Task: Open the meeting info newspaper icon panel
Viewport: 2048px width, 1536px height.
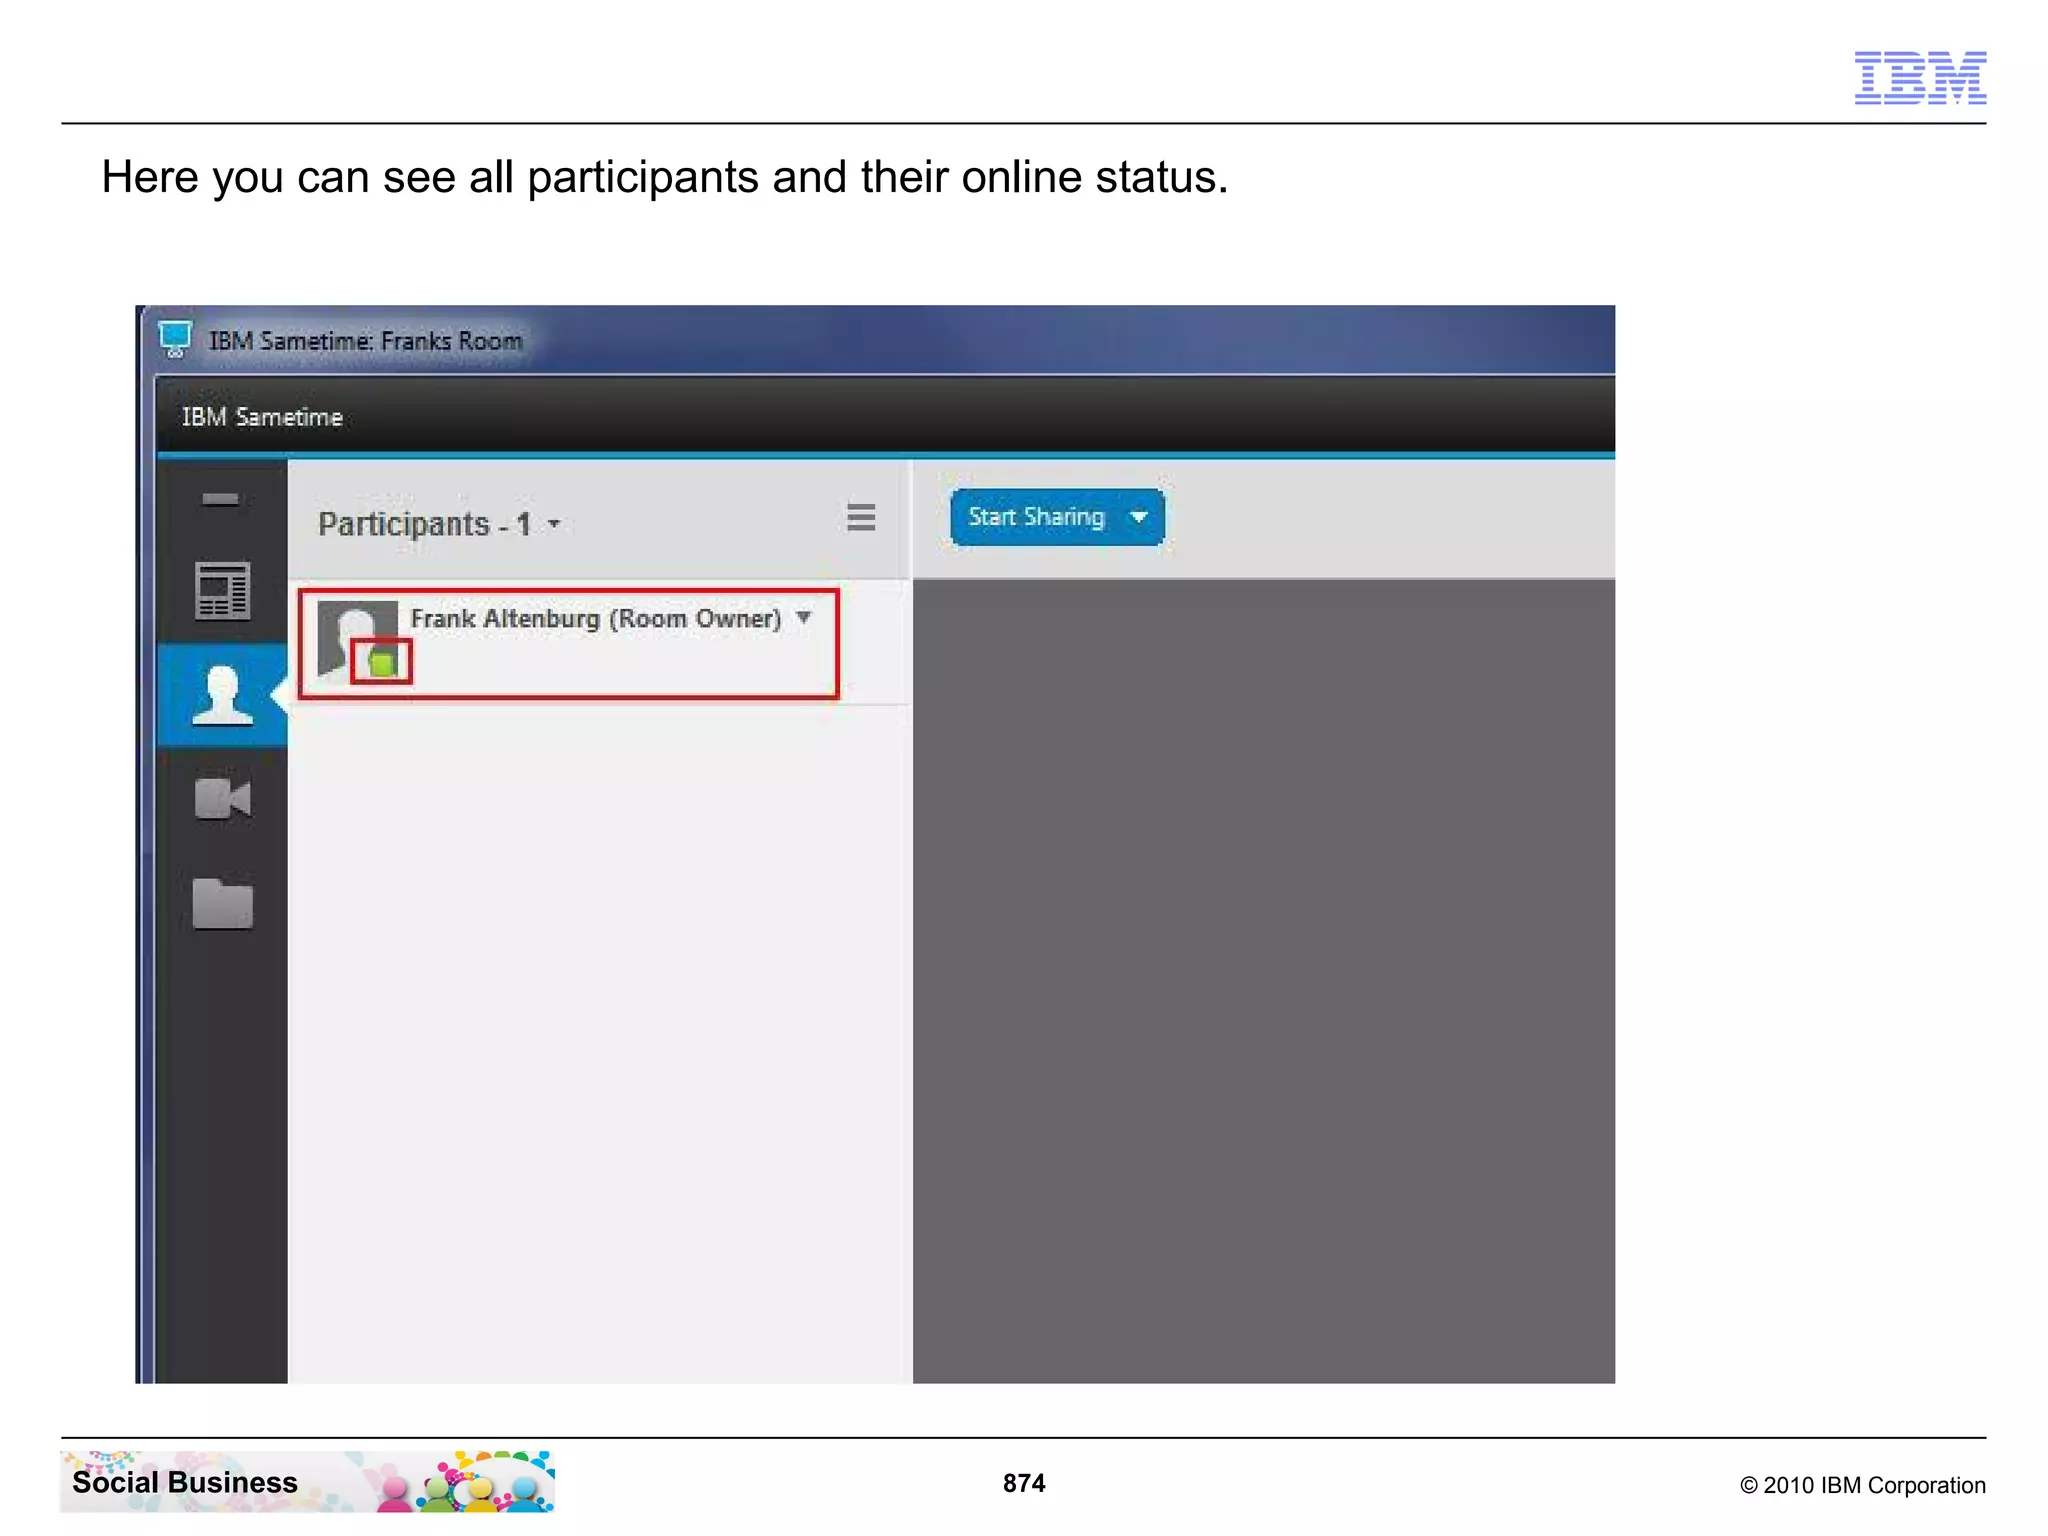Action: click(x=222, y=590)
